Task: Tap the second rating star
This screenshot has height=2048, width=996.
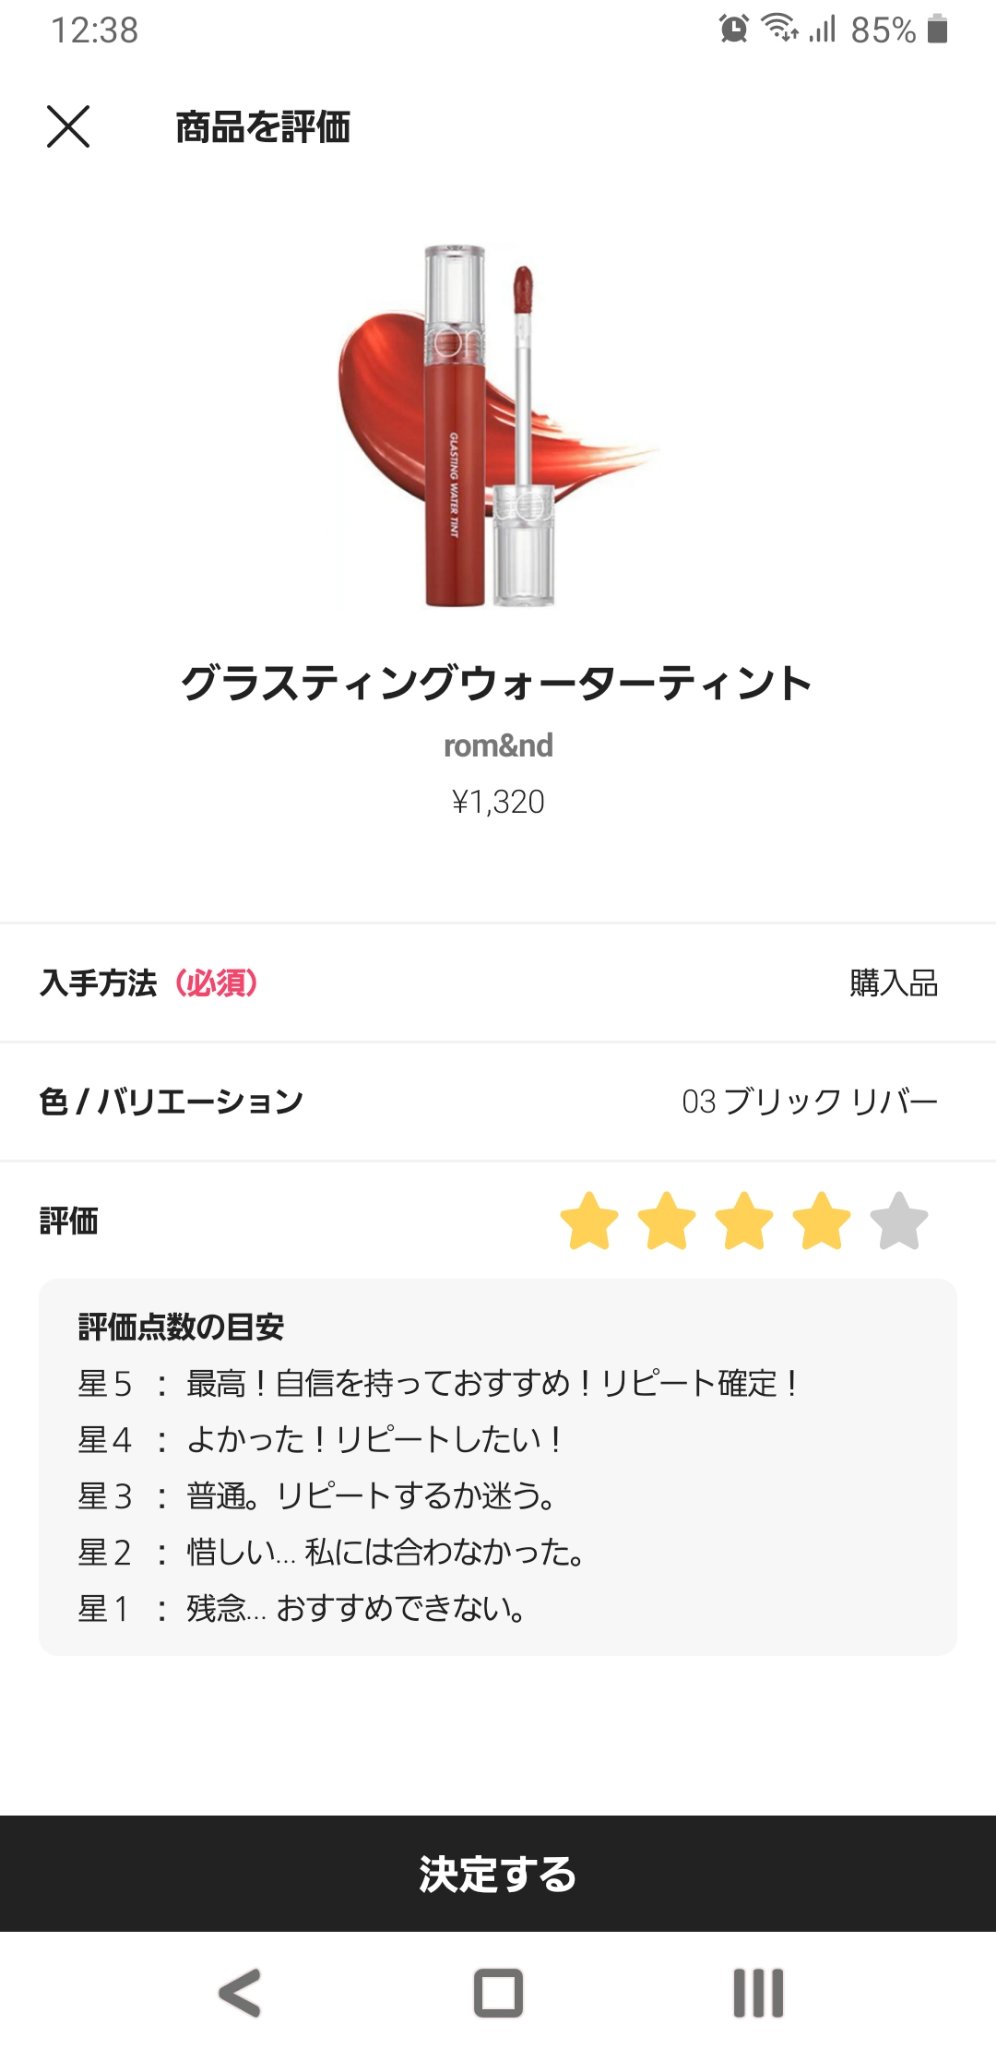Action: (x=666, y=1221)
